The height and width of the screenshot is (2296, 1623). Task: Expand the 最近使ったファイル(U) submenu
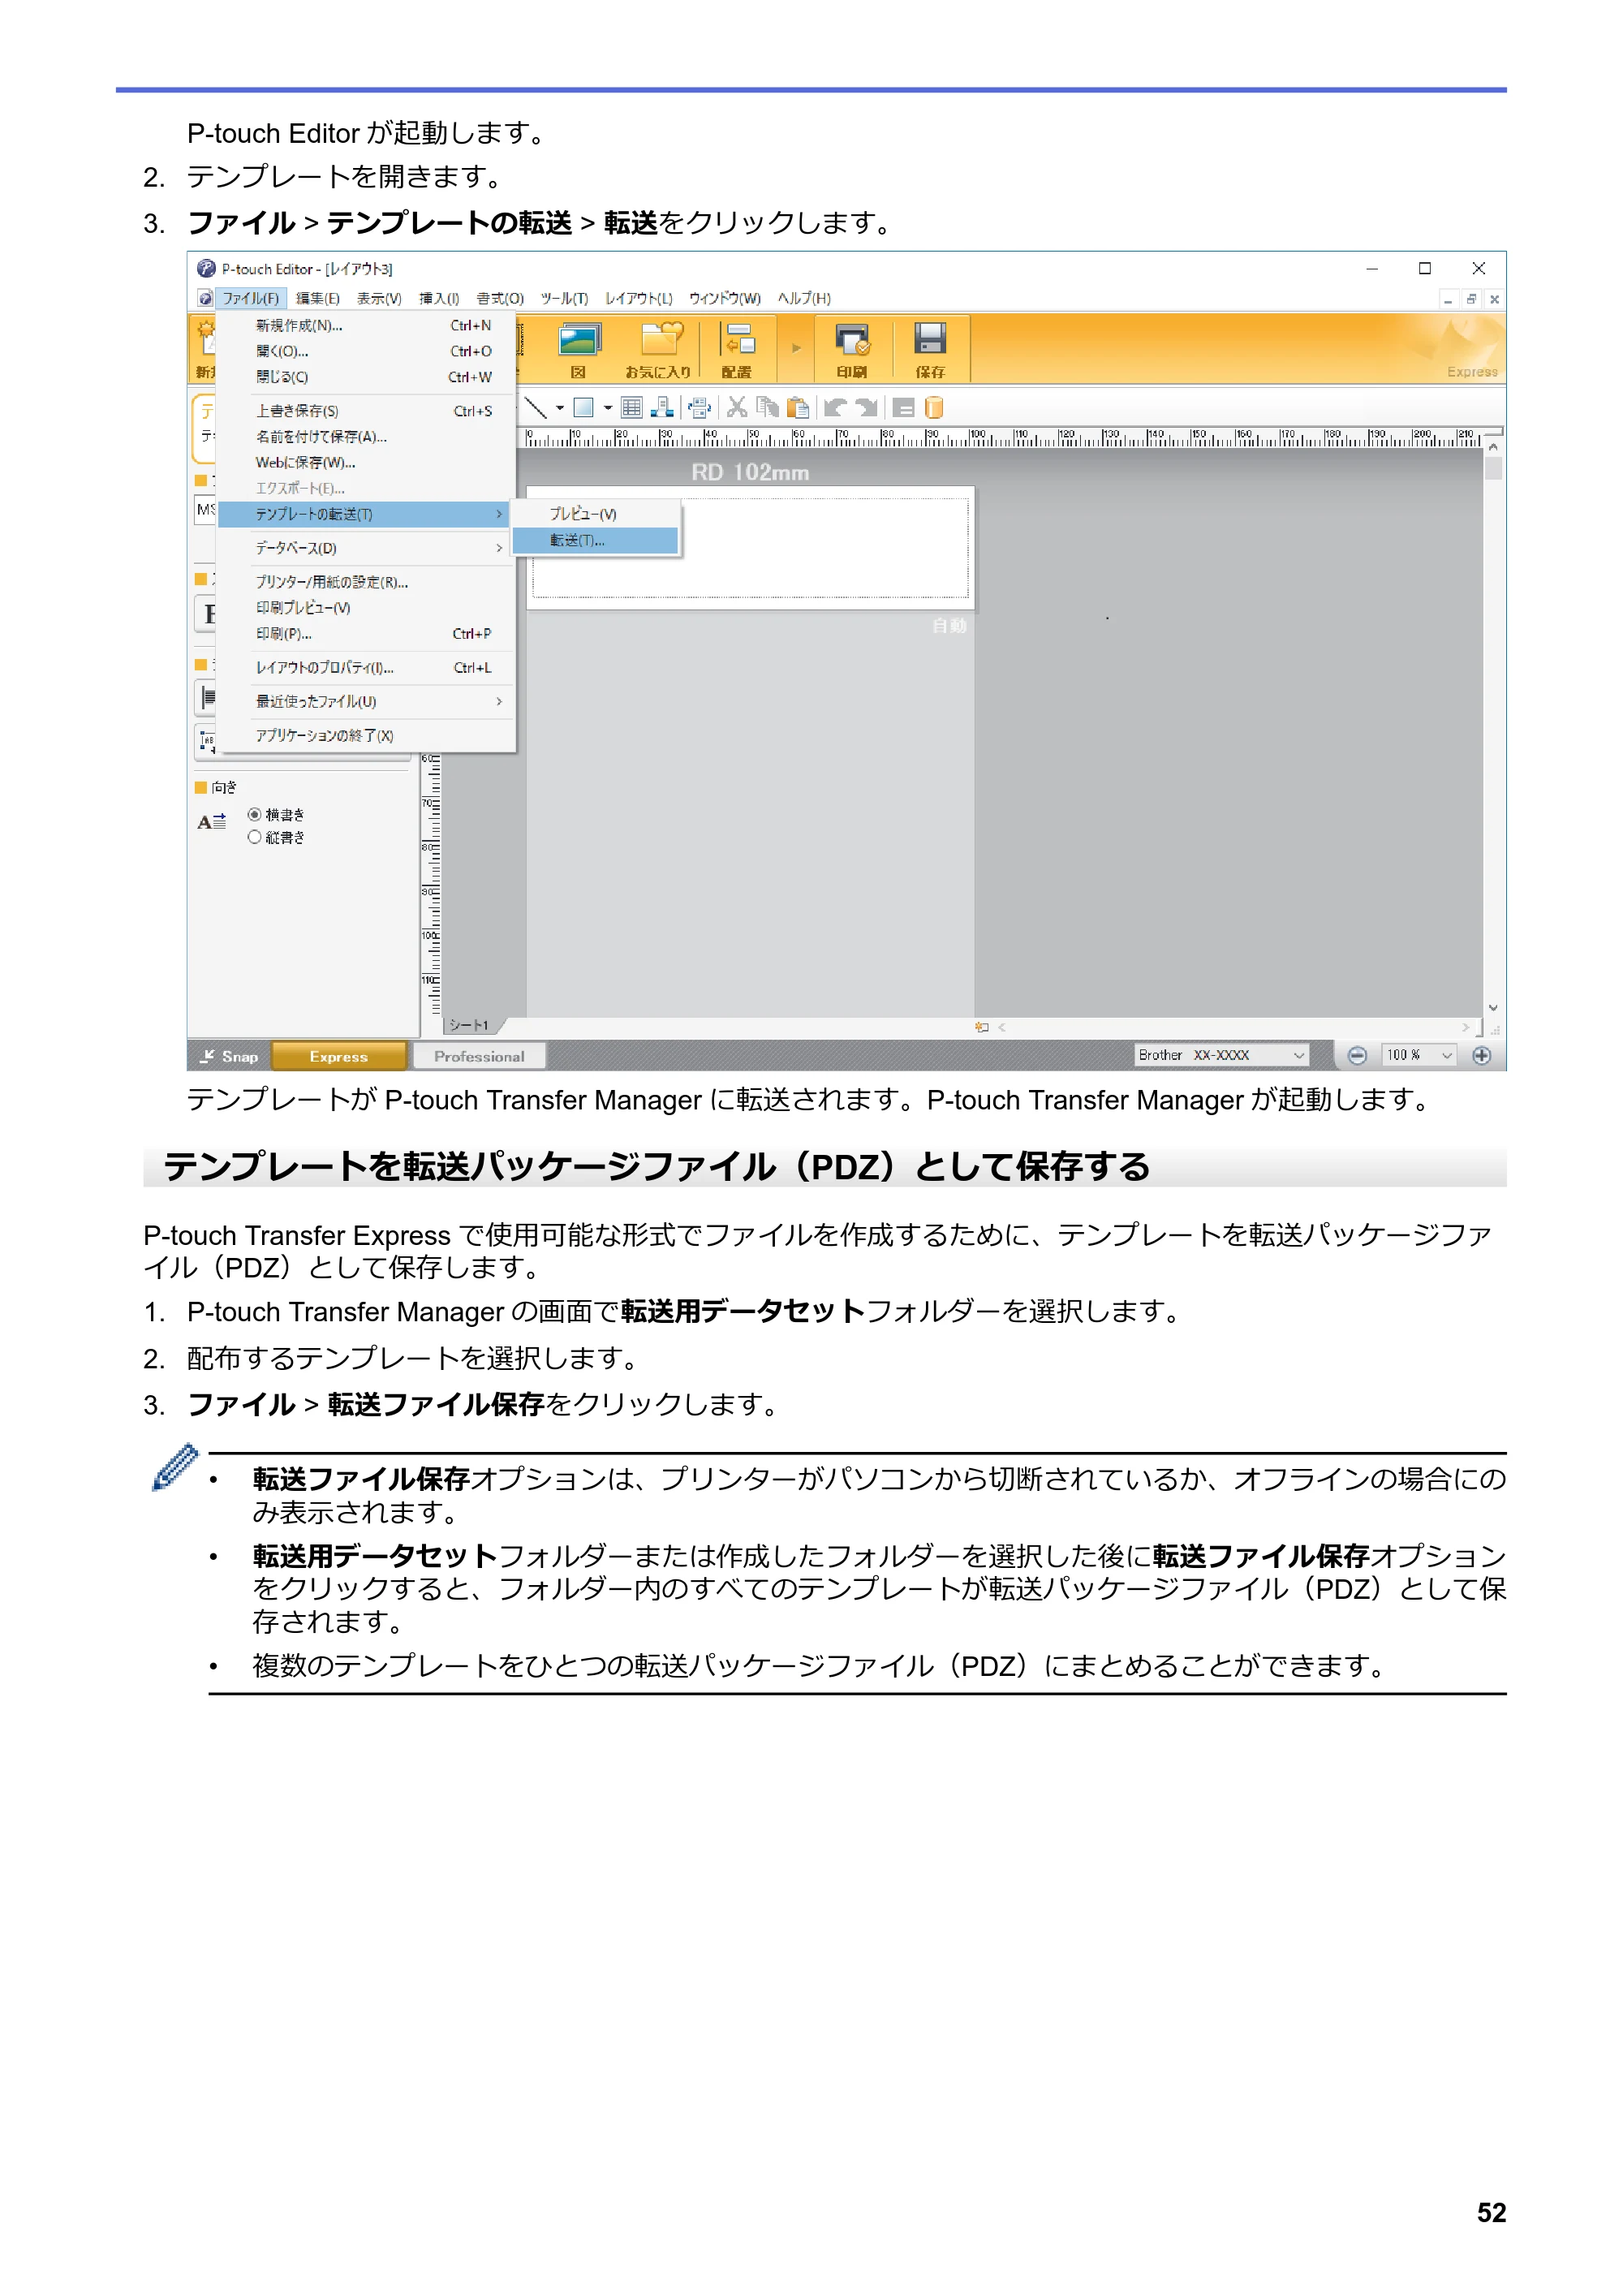(x=366, y=702)
